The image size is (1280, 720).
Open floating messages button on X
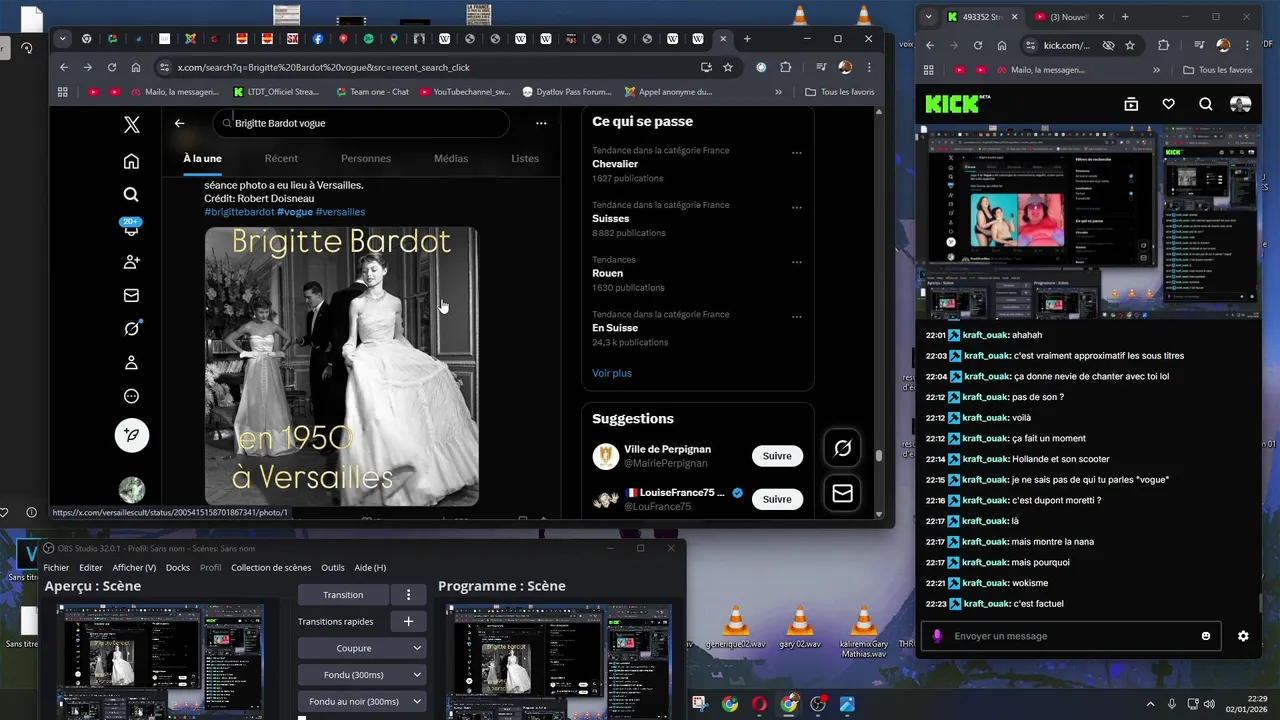tap(842, 494)
